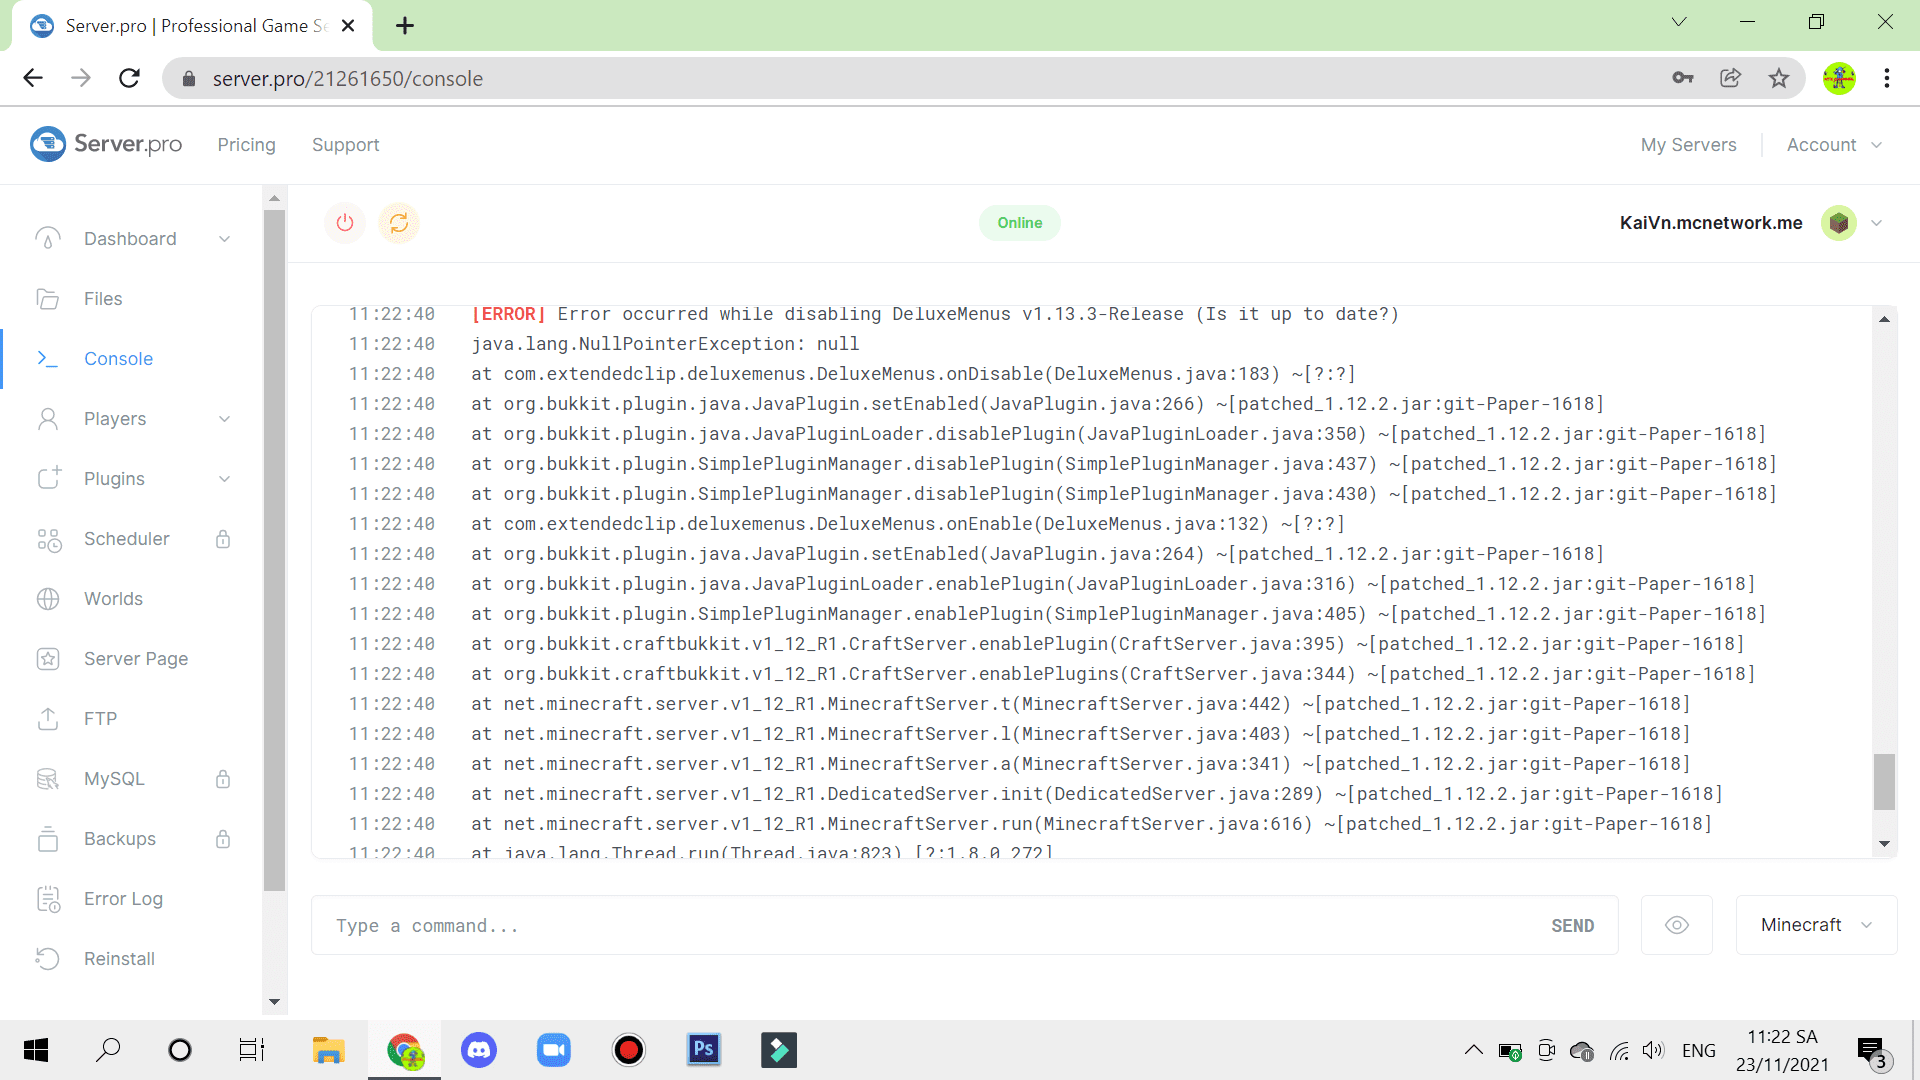Screen dimensions: 1920x1080
Task: Click the red power stop button
Action: click(345, 223)
